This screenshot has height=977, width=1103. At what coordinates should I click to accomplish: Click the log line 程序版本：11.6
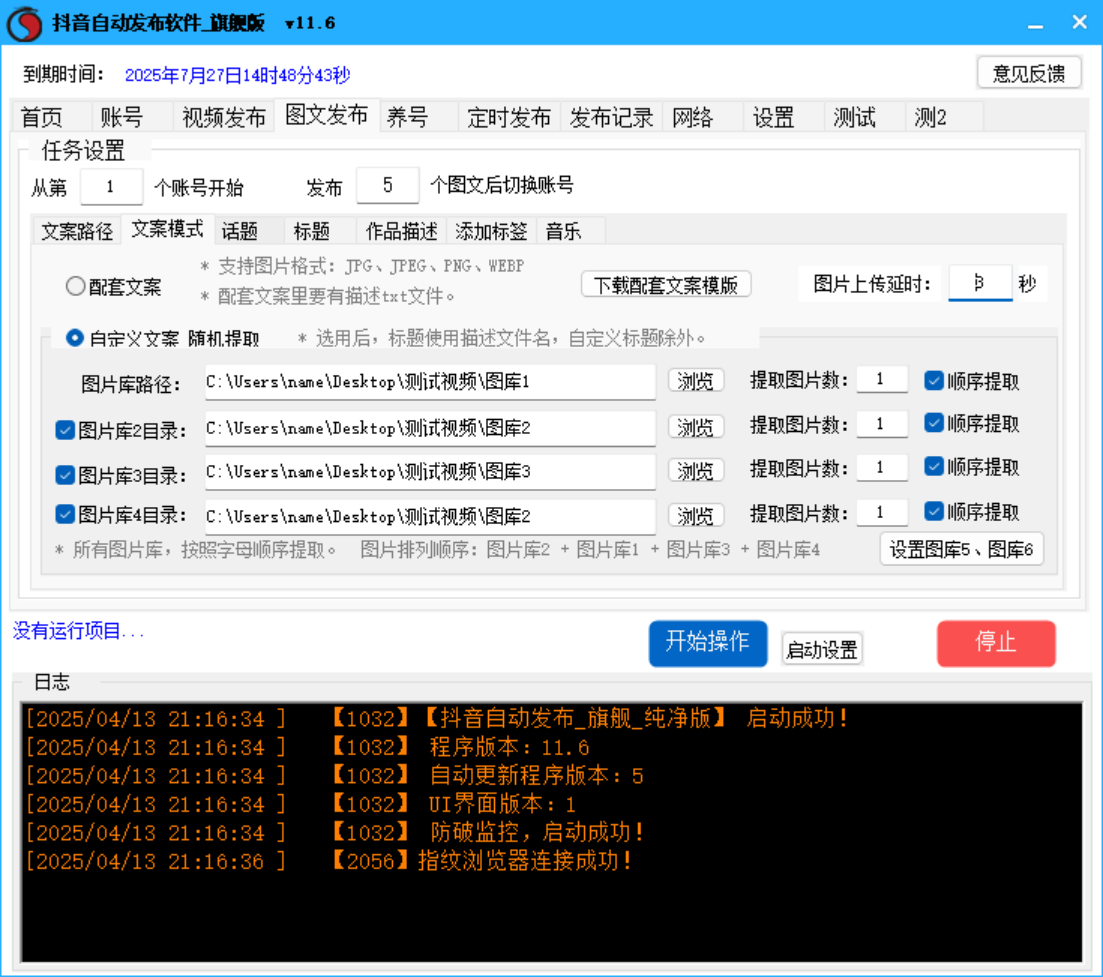tap(307, 748)
